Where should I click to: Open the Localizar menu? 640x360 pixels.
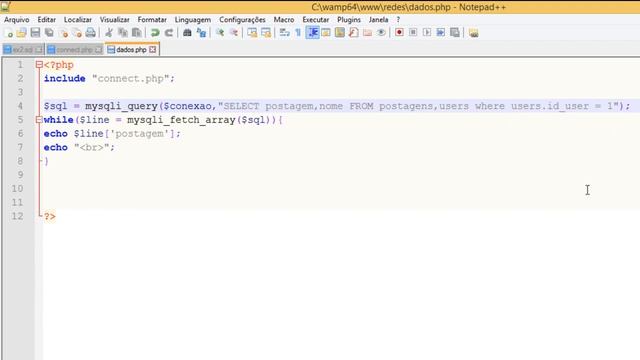(x=78, y=20)
